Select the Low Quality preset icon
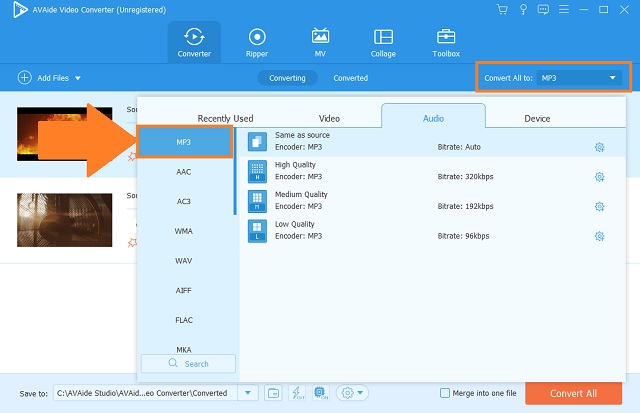Screen dimensions: 640x413 pos(257,231)
